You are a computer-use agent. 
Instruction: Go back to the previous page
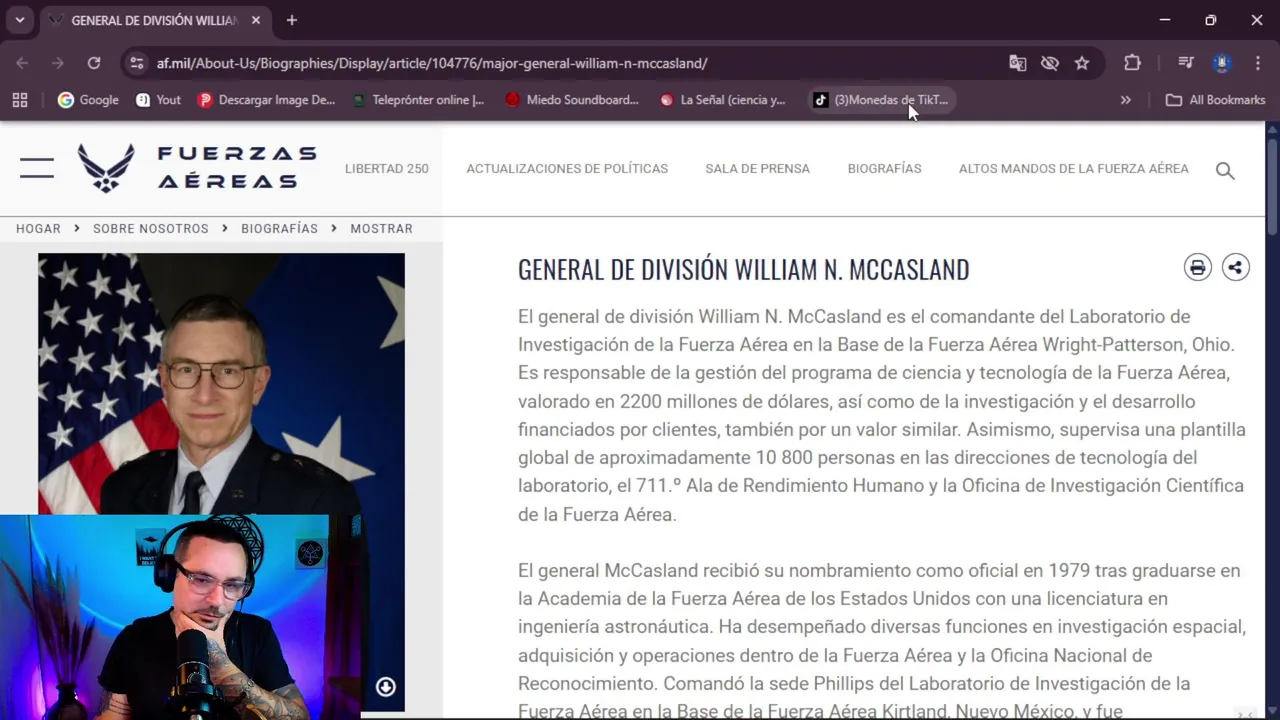(x=22, y=63)
